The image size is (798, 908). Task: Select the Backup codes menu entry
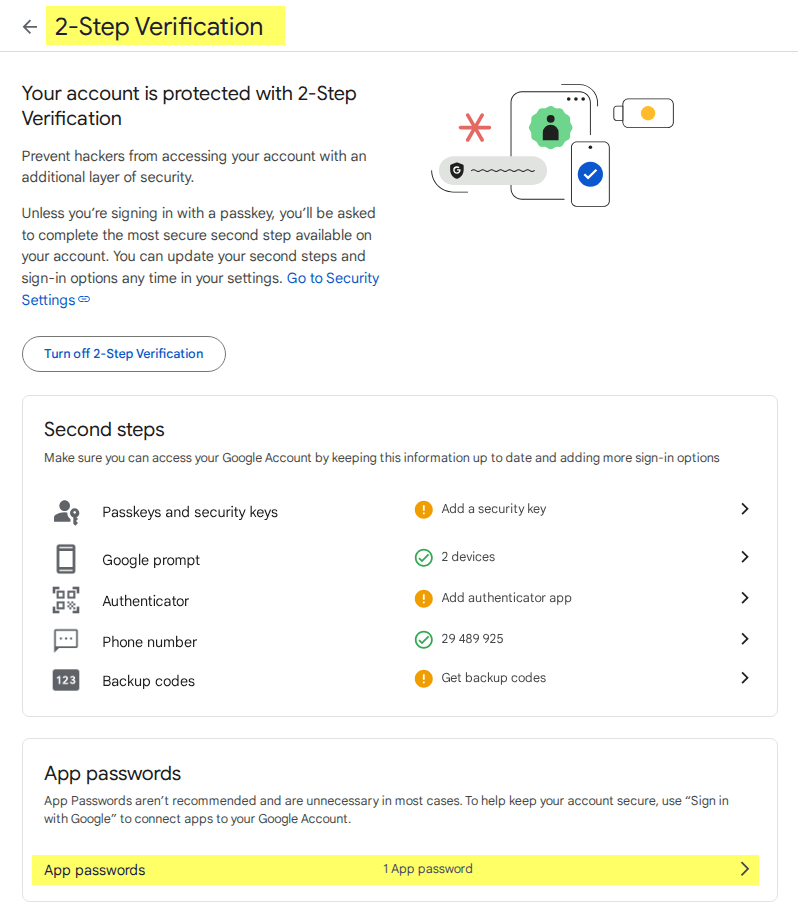[148, 681]
